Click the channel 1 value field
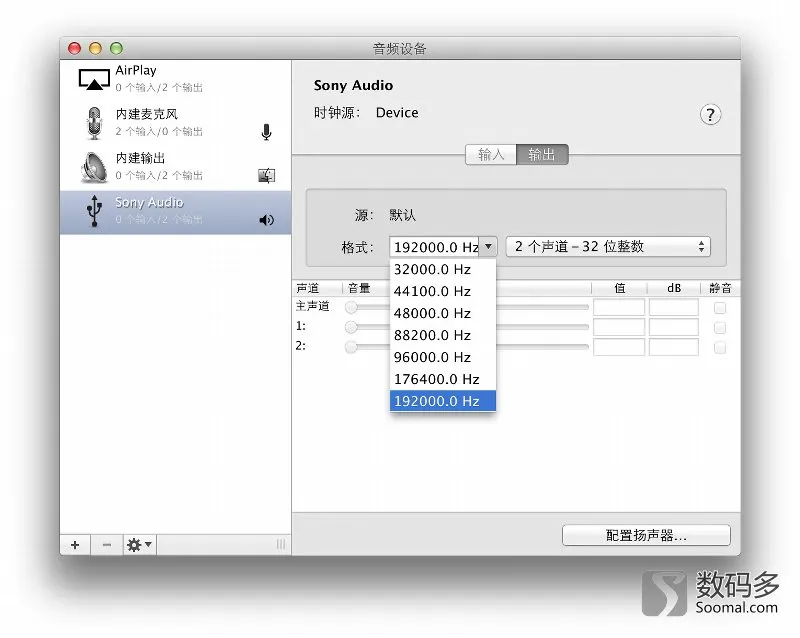This screenshot has height=638, width=800. pos(619,327)
